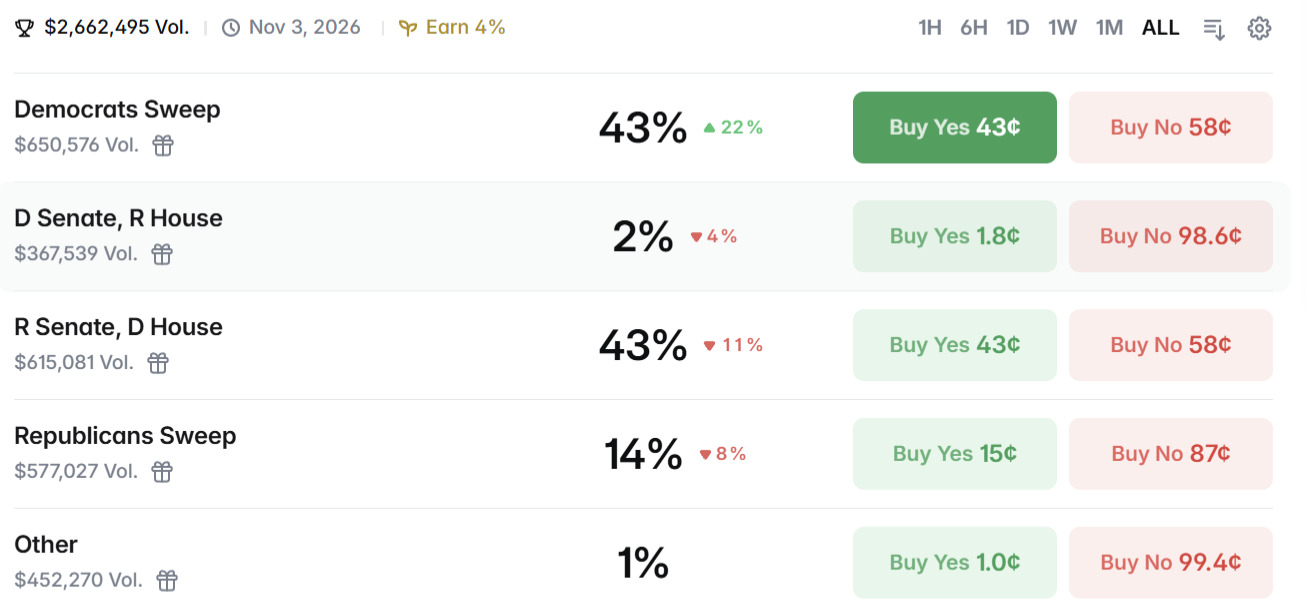
Task: Click the gift icon under Democrats Sweep
Action: pyautogui.click(x=163, y=146)
